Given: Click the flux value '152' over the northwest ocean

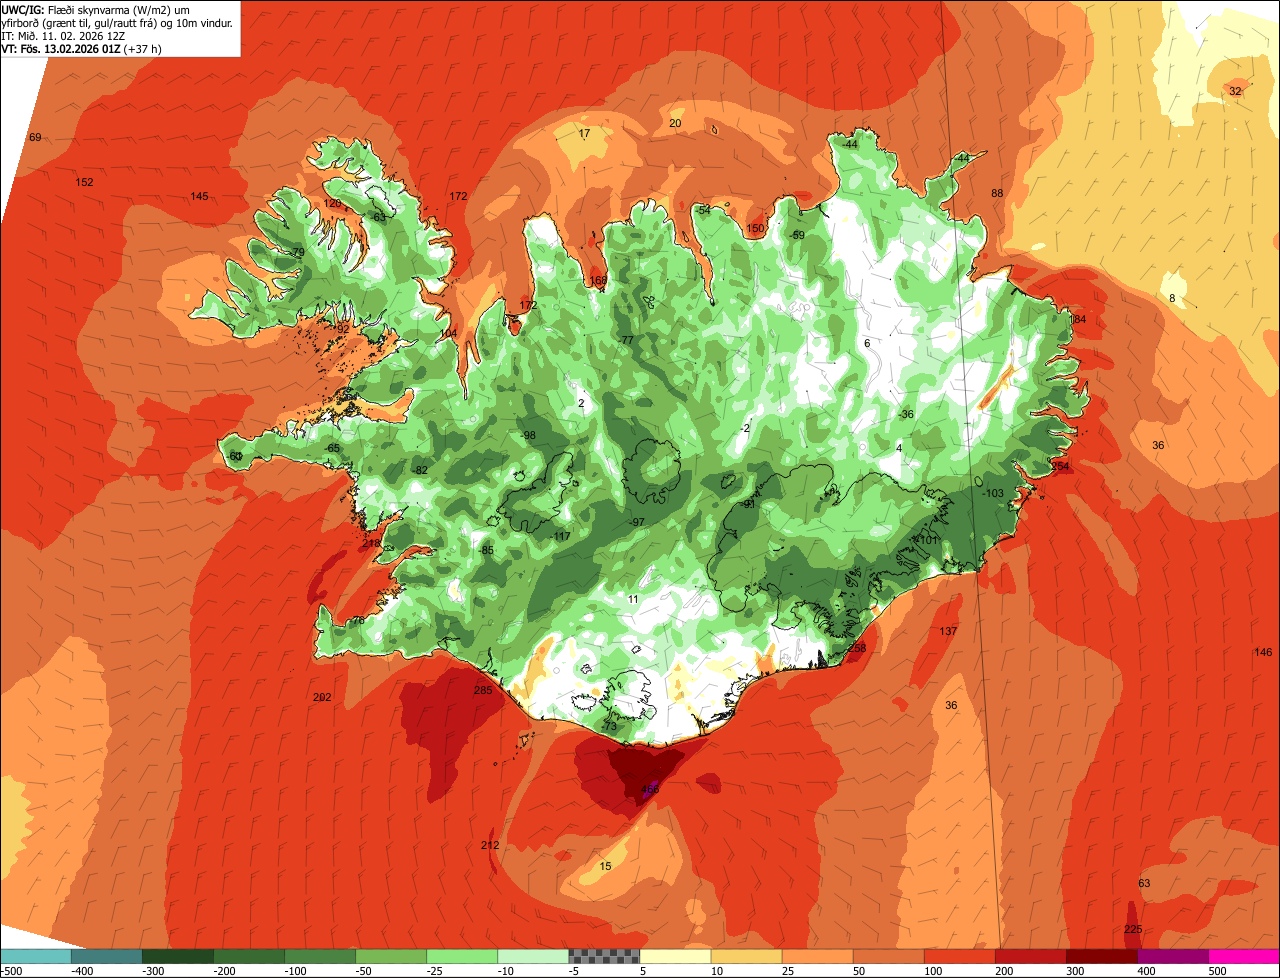Looking at the screenshot, I should pyautogui.click(x=84, y=182).
